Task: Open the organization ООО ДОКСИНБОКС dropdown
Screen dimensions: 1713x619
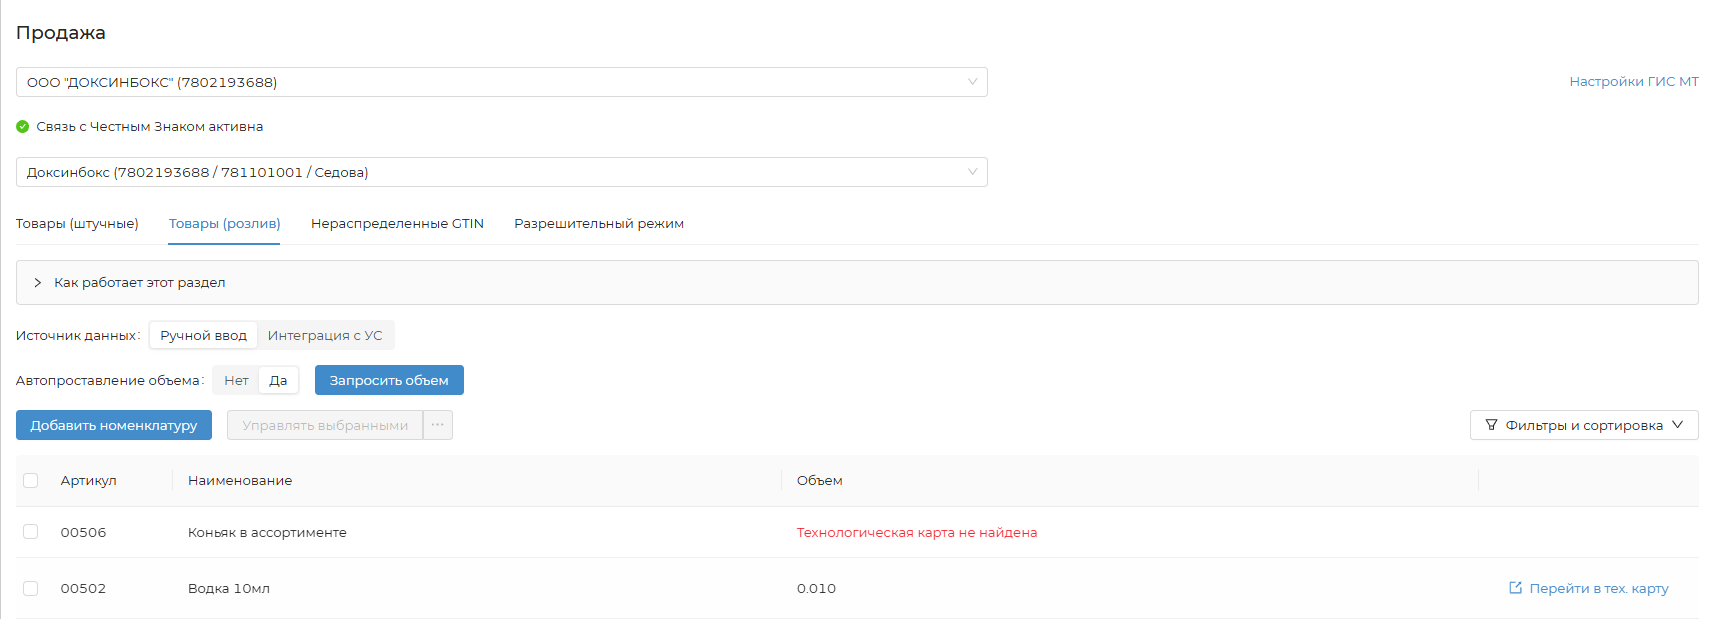Action: (501, 82)
